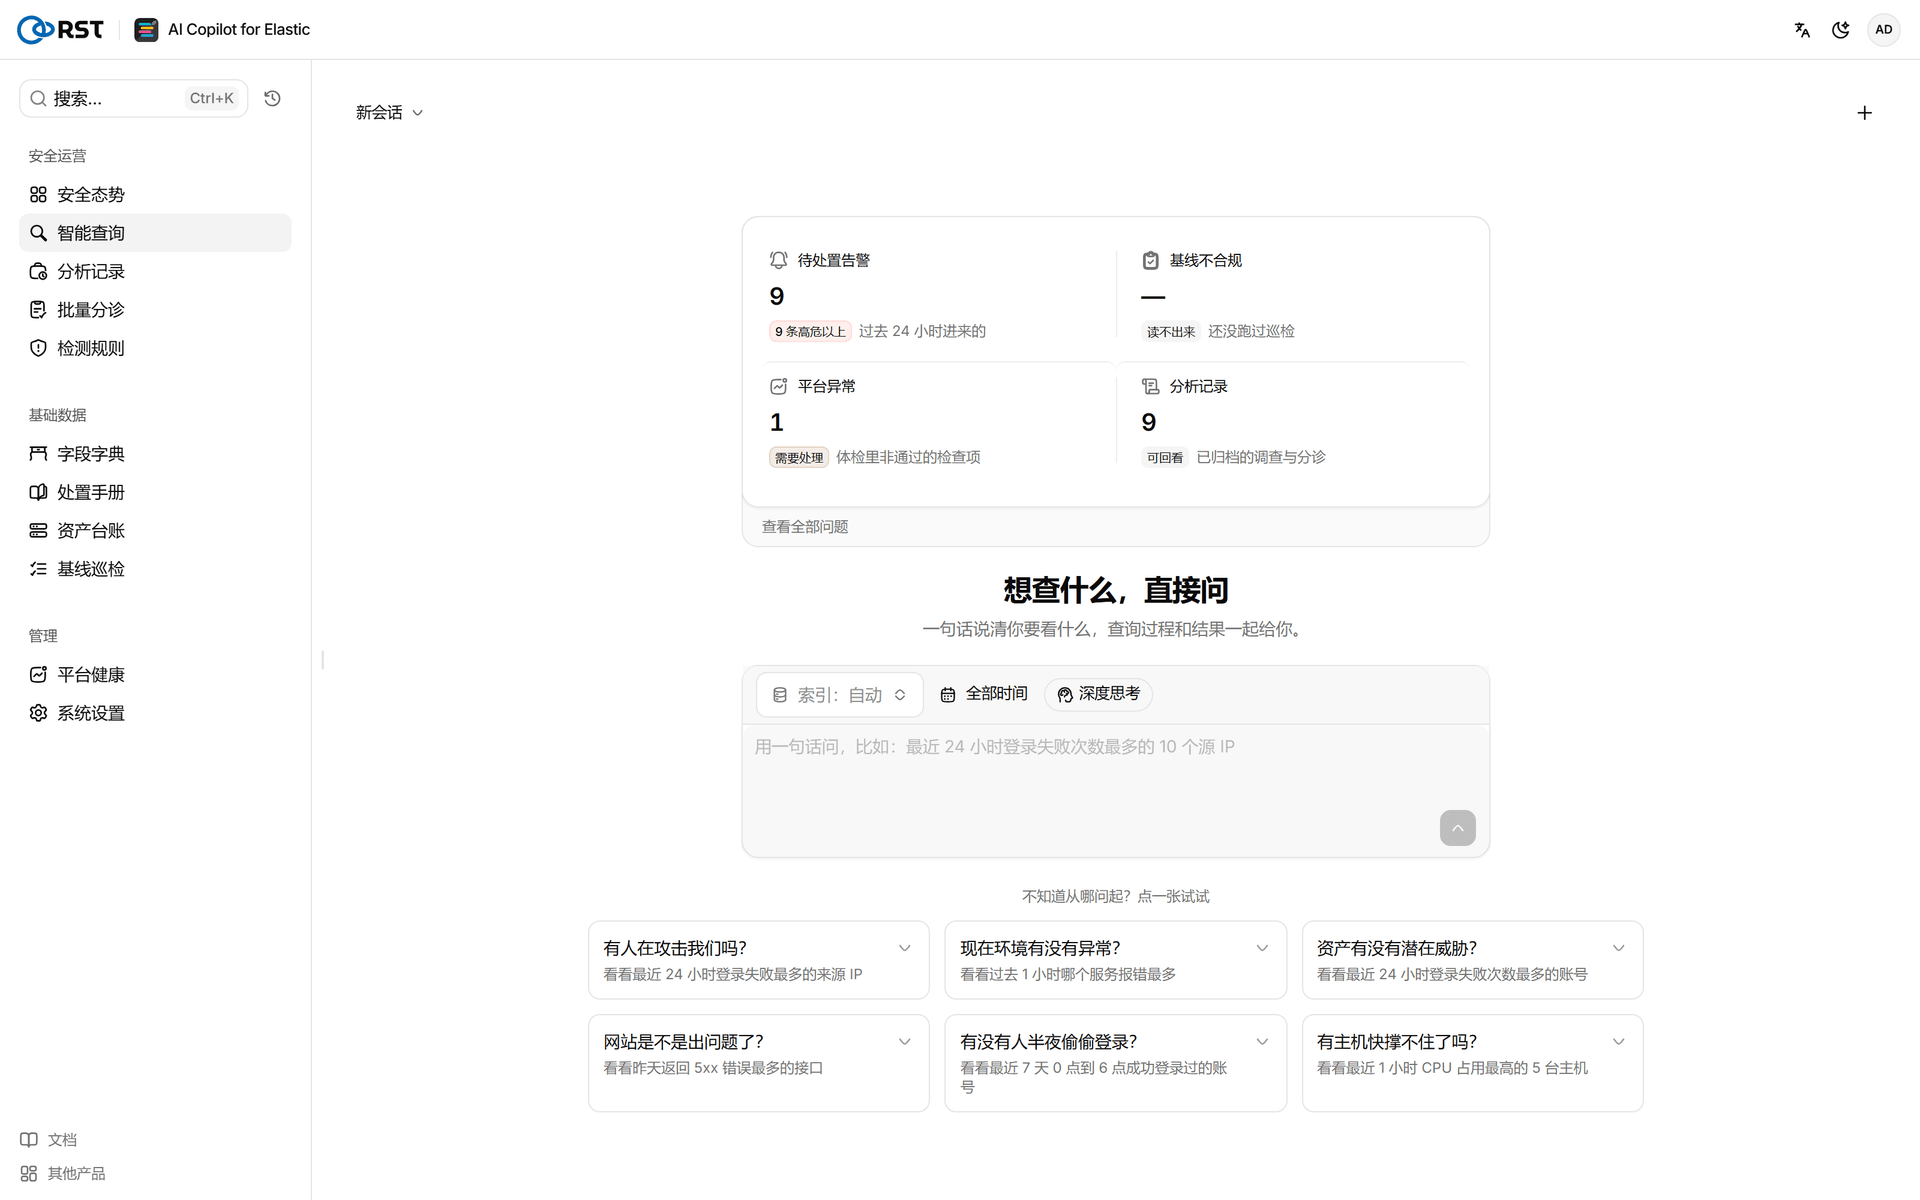Expand 资产有没有潜在威胁? card chevron
Image resolution: width=1920 pixels, height=1200 pixels.
(x=1619, y=948)
